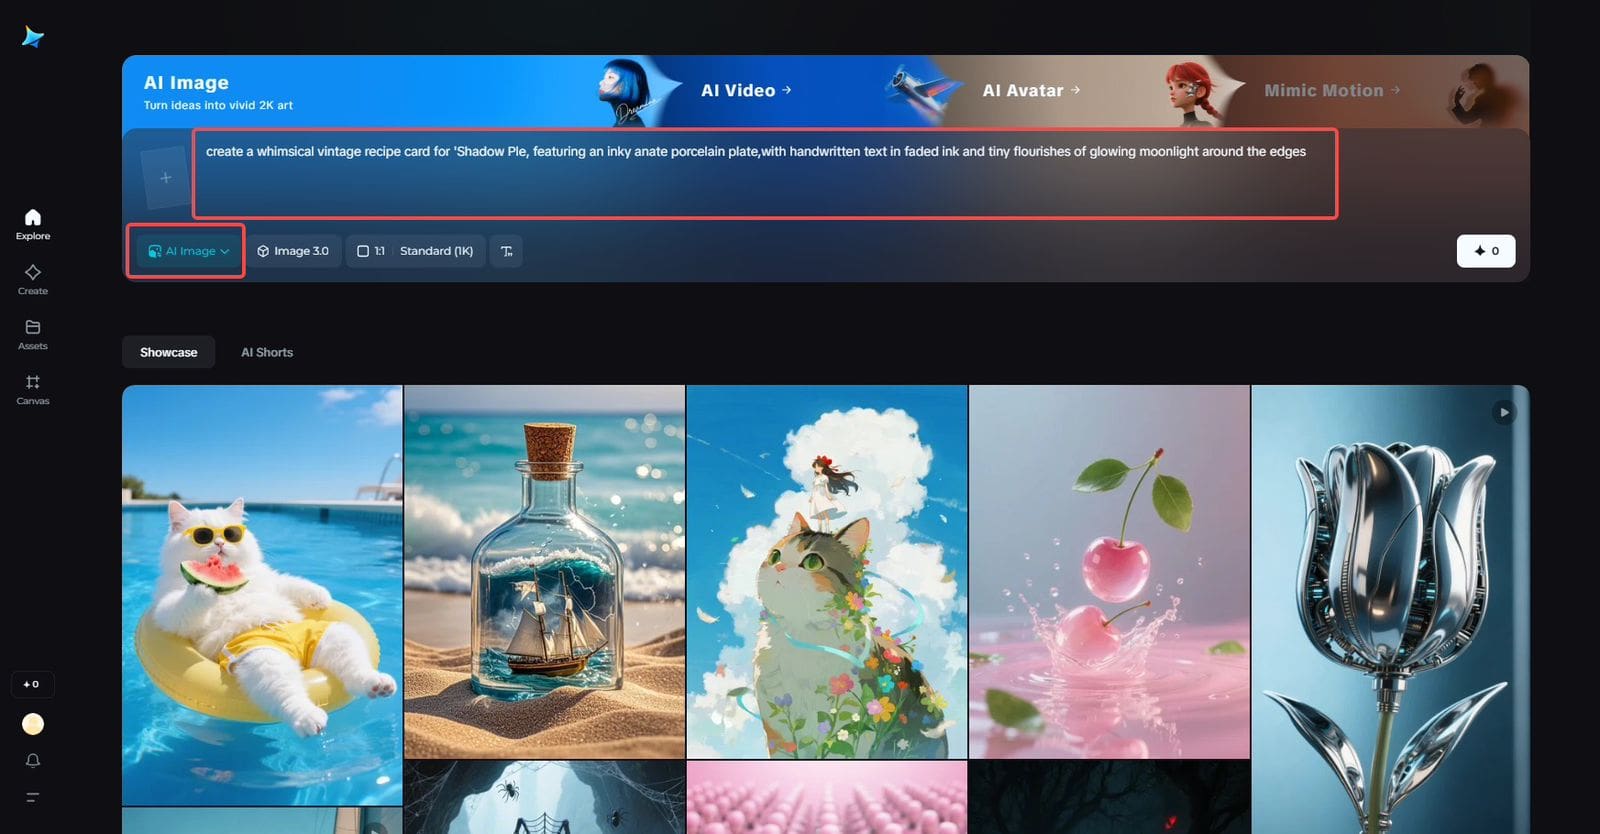Open the Image 3.0 model selector

click(x=293, y=251)
